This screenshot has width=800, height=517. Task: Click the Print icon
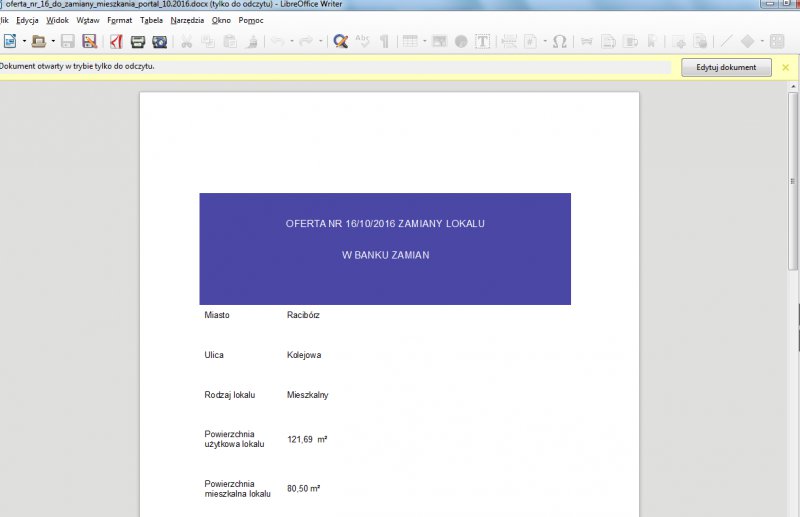(x=138, y=41)
